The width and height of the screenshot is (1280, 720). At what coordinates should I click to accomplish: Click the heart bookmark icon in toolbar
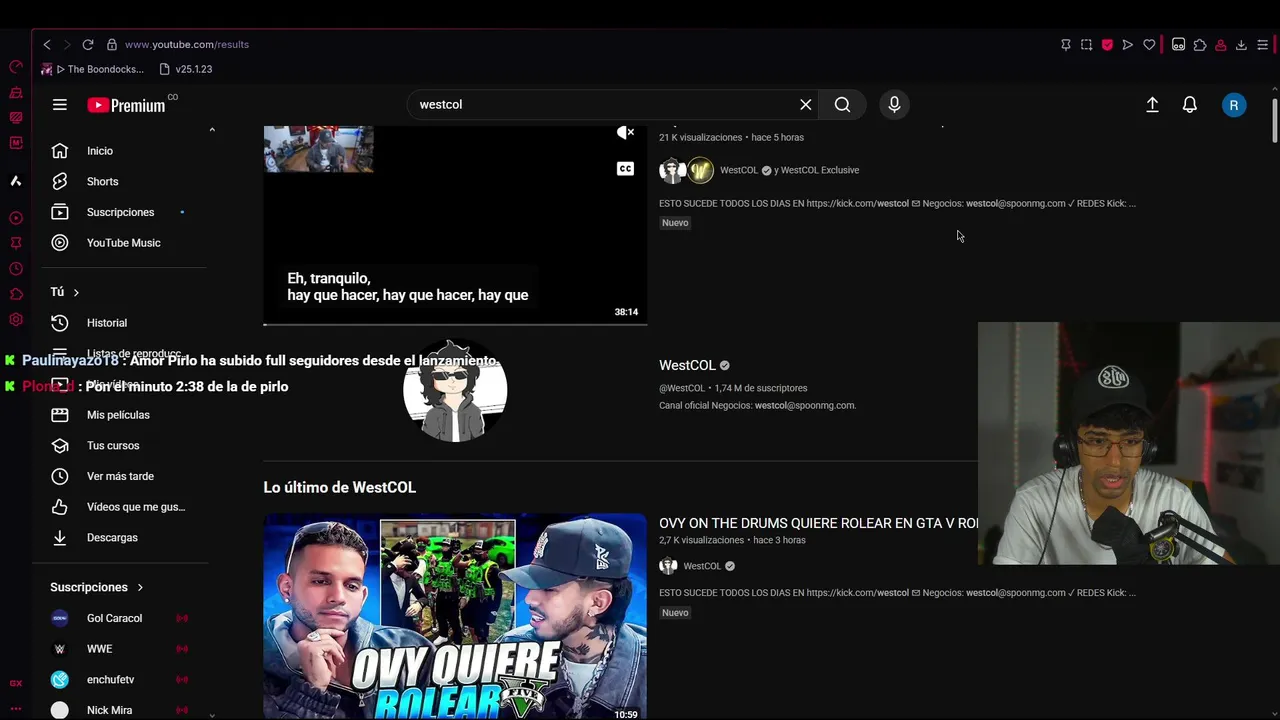(1149, 45)
